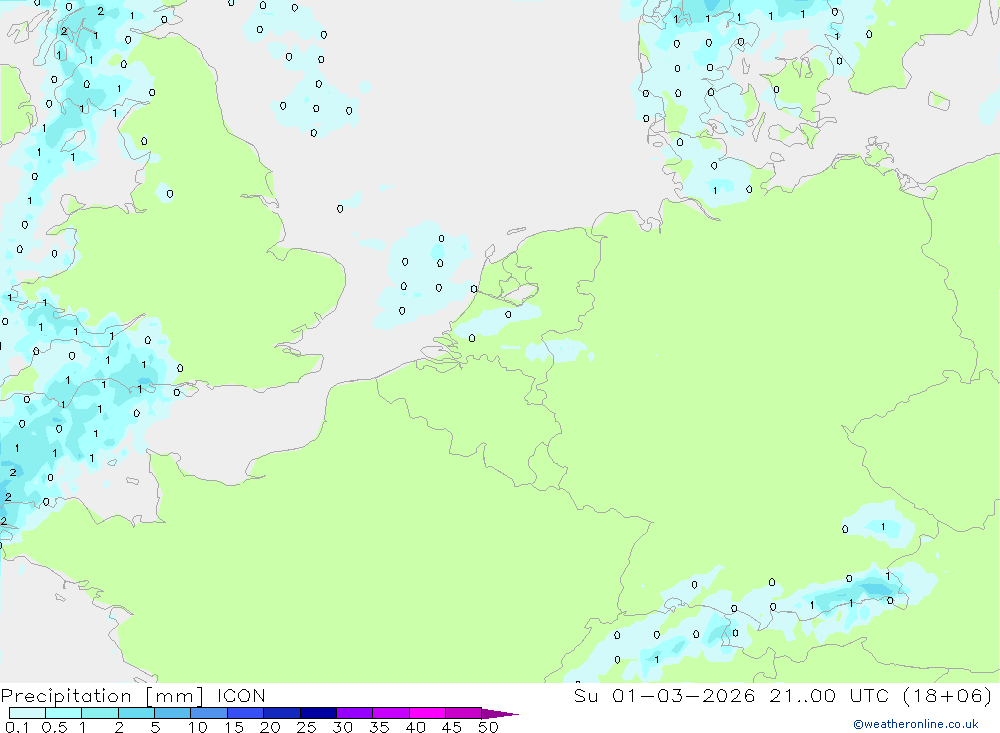Click the '0.5' legend scale label
This screenshot has width=1000, height=733.
54,727
